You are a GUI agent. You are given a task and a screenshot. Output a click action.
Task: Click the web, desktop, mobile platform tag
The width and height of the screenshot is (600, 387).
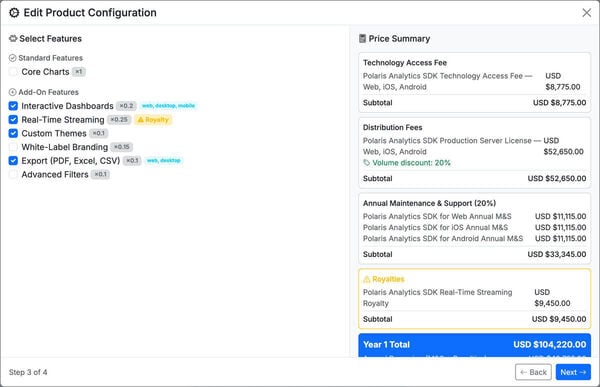[168, 106]
